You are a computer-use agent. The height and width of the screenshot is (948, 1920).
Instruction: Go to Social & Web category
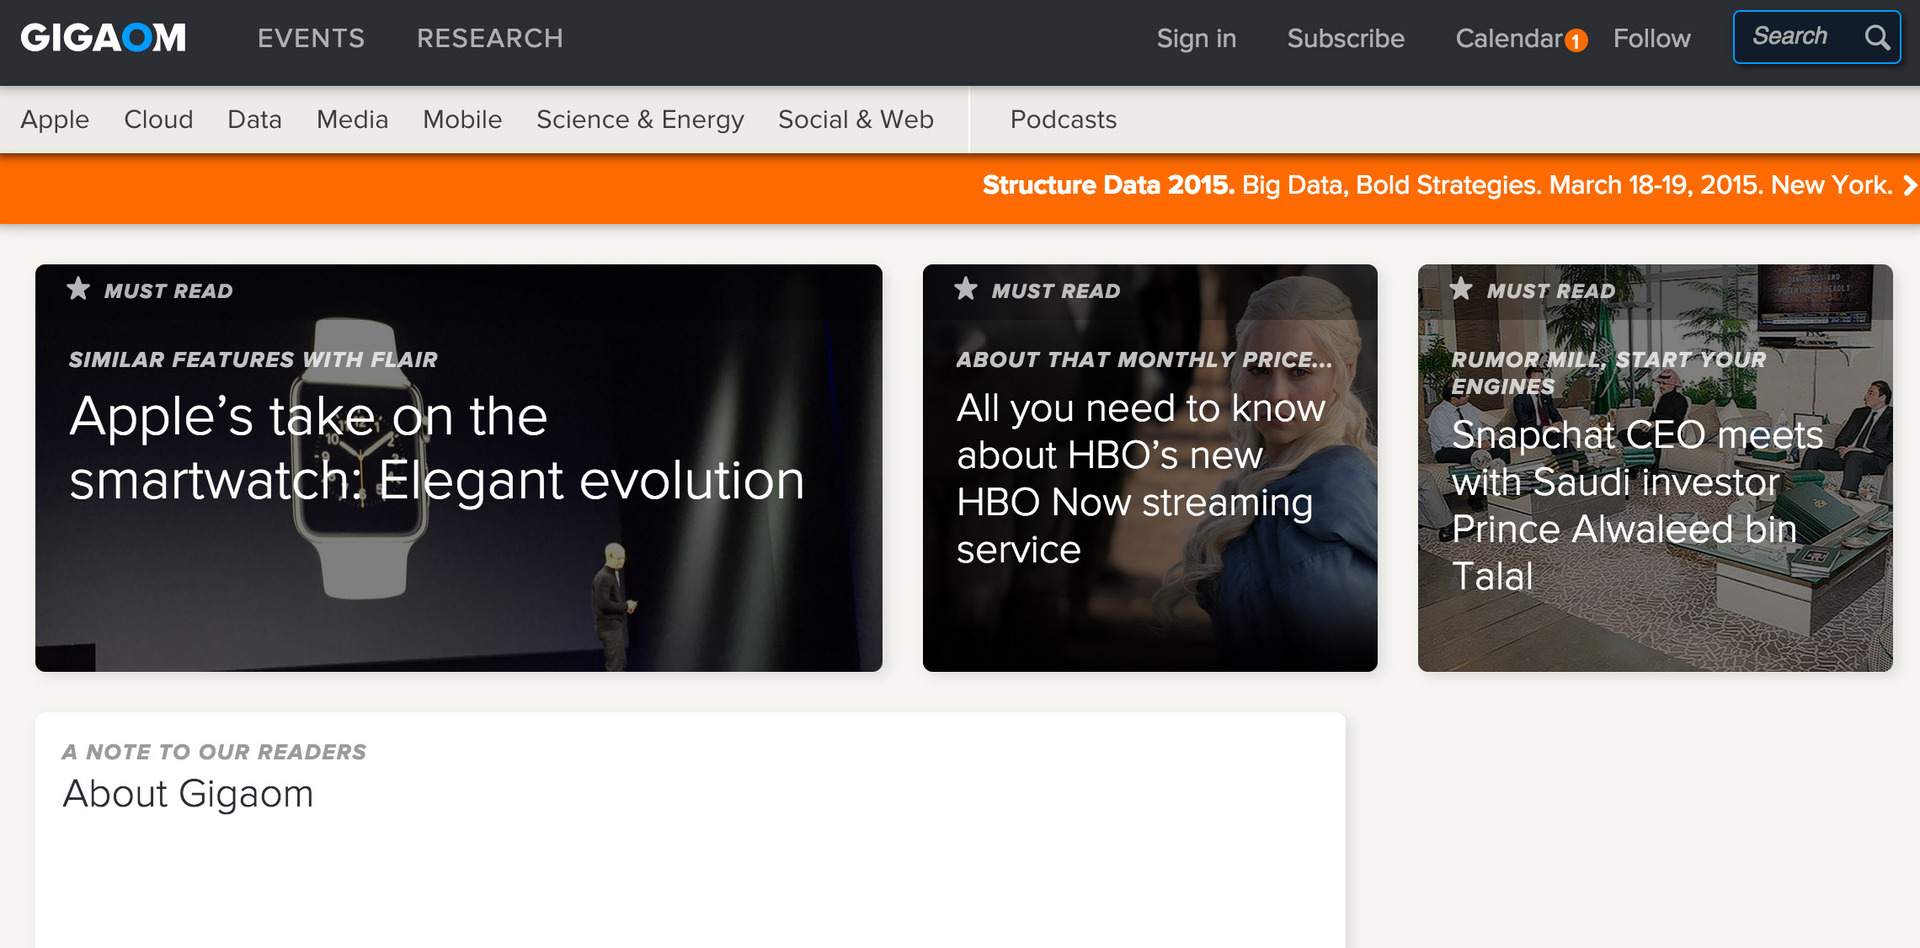pos(856,120)
